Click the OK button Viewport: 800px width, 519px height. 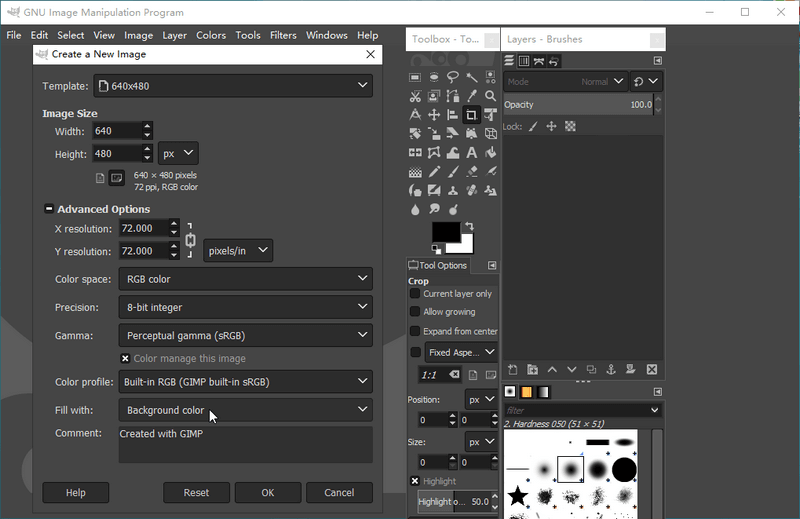tap(267, 492)
